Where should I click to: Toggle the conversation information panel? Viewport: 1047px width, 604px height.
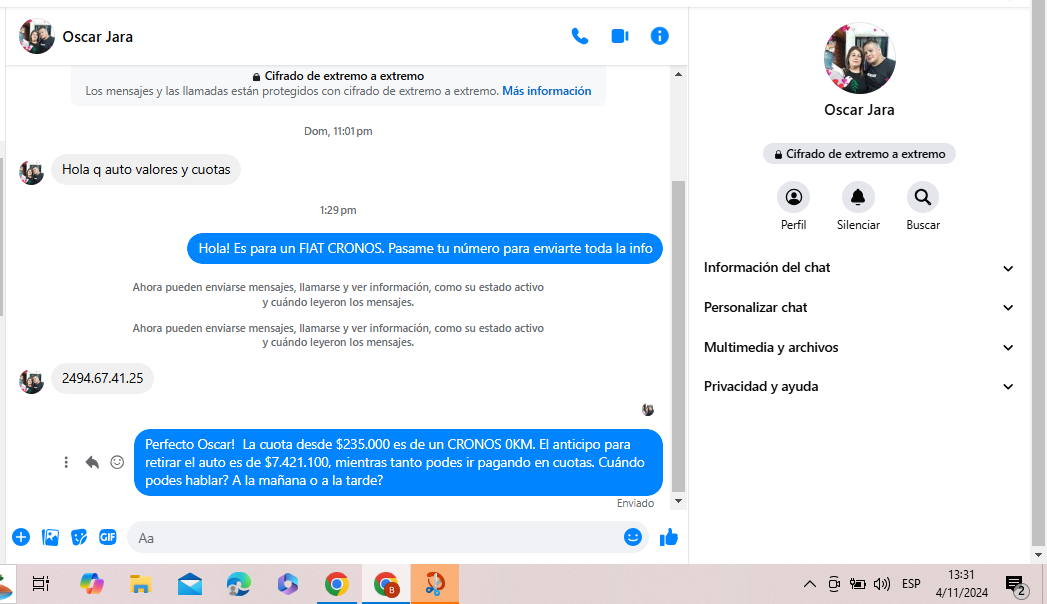point(659,36)
